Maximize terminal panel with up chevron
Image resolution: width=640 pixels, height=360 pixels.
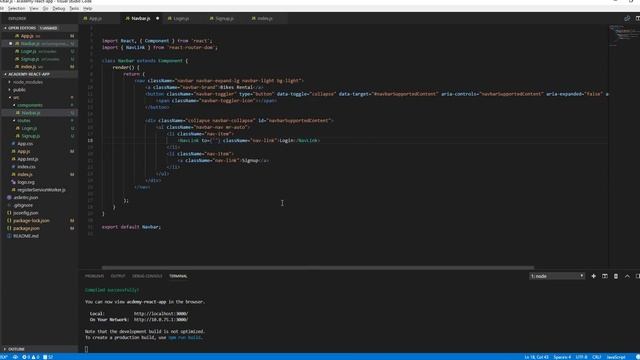tap(627, 276)
